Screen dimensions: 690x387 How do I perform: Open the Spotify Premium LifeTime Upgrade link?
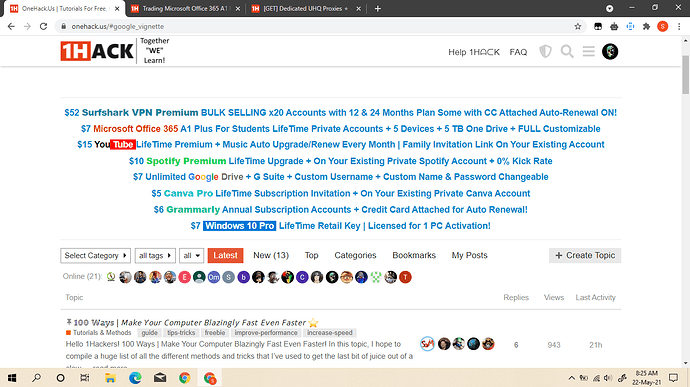341,161
